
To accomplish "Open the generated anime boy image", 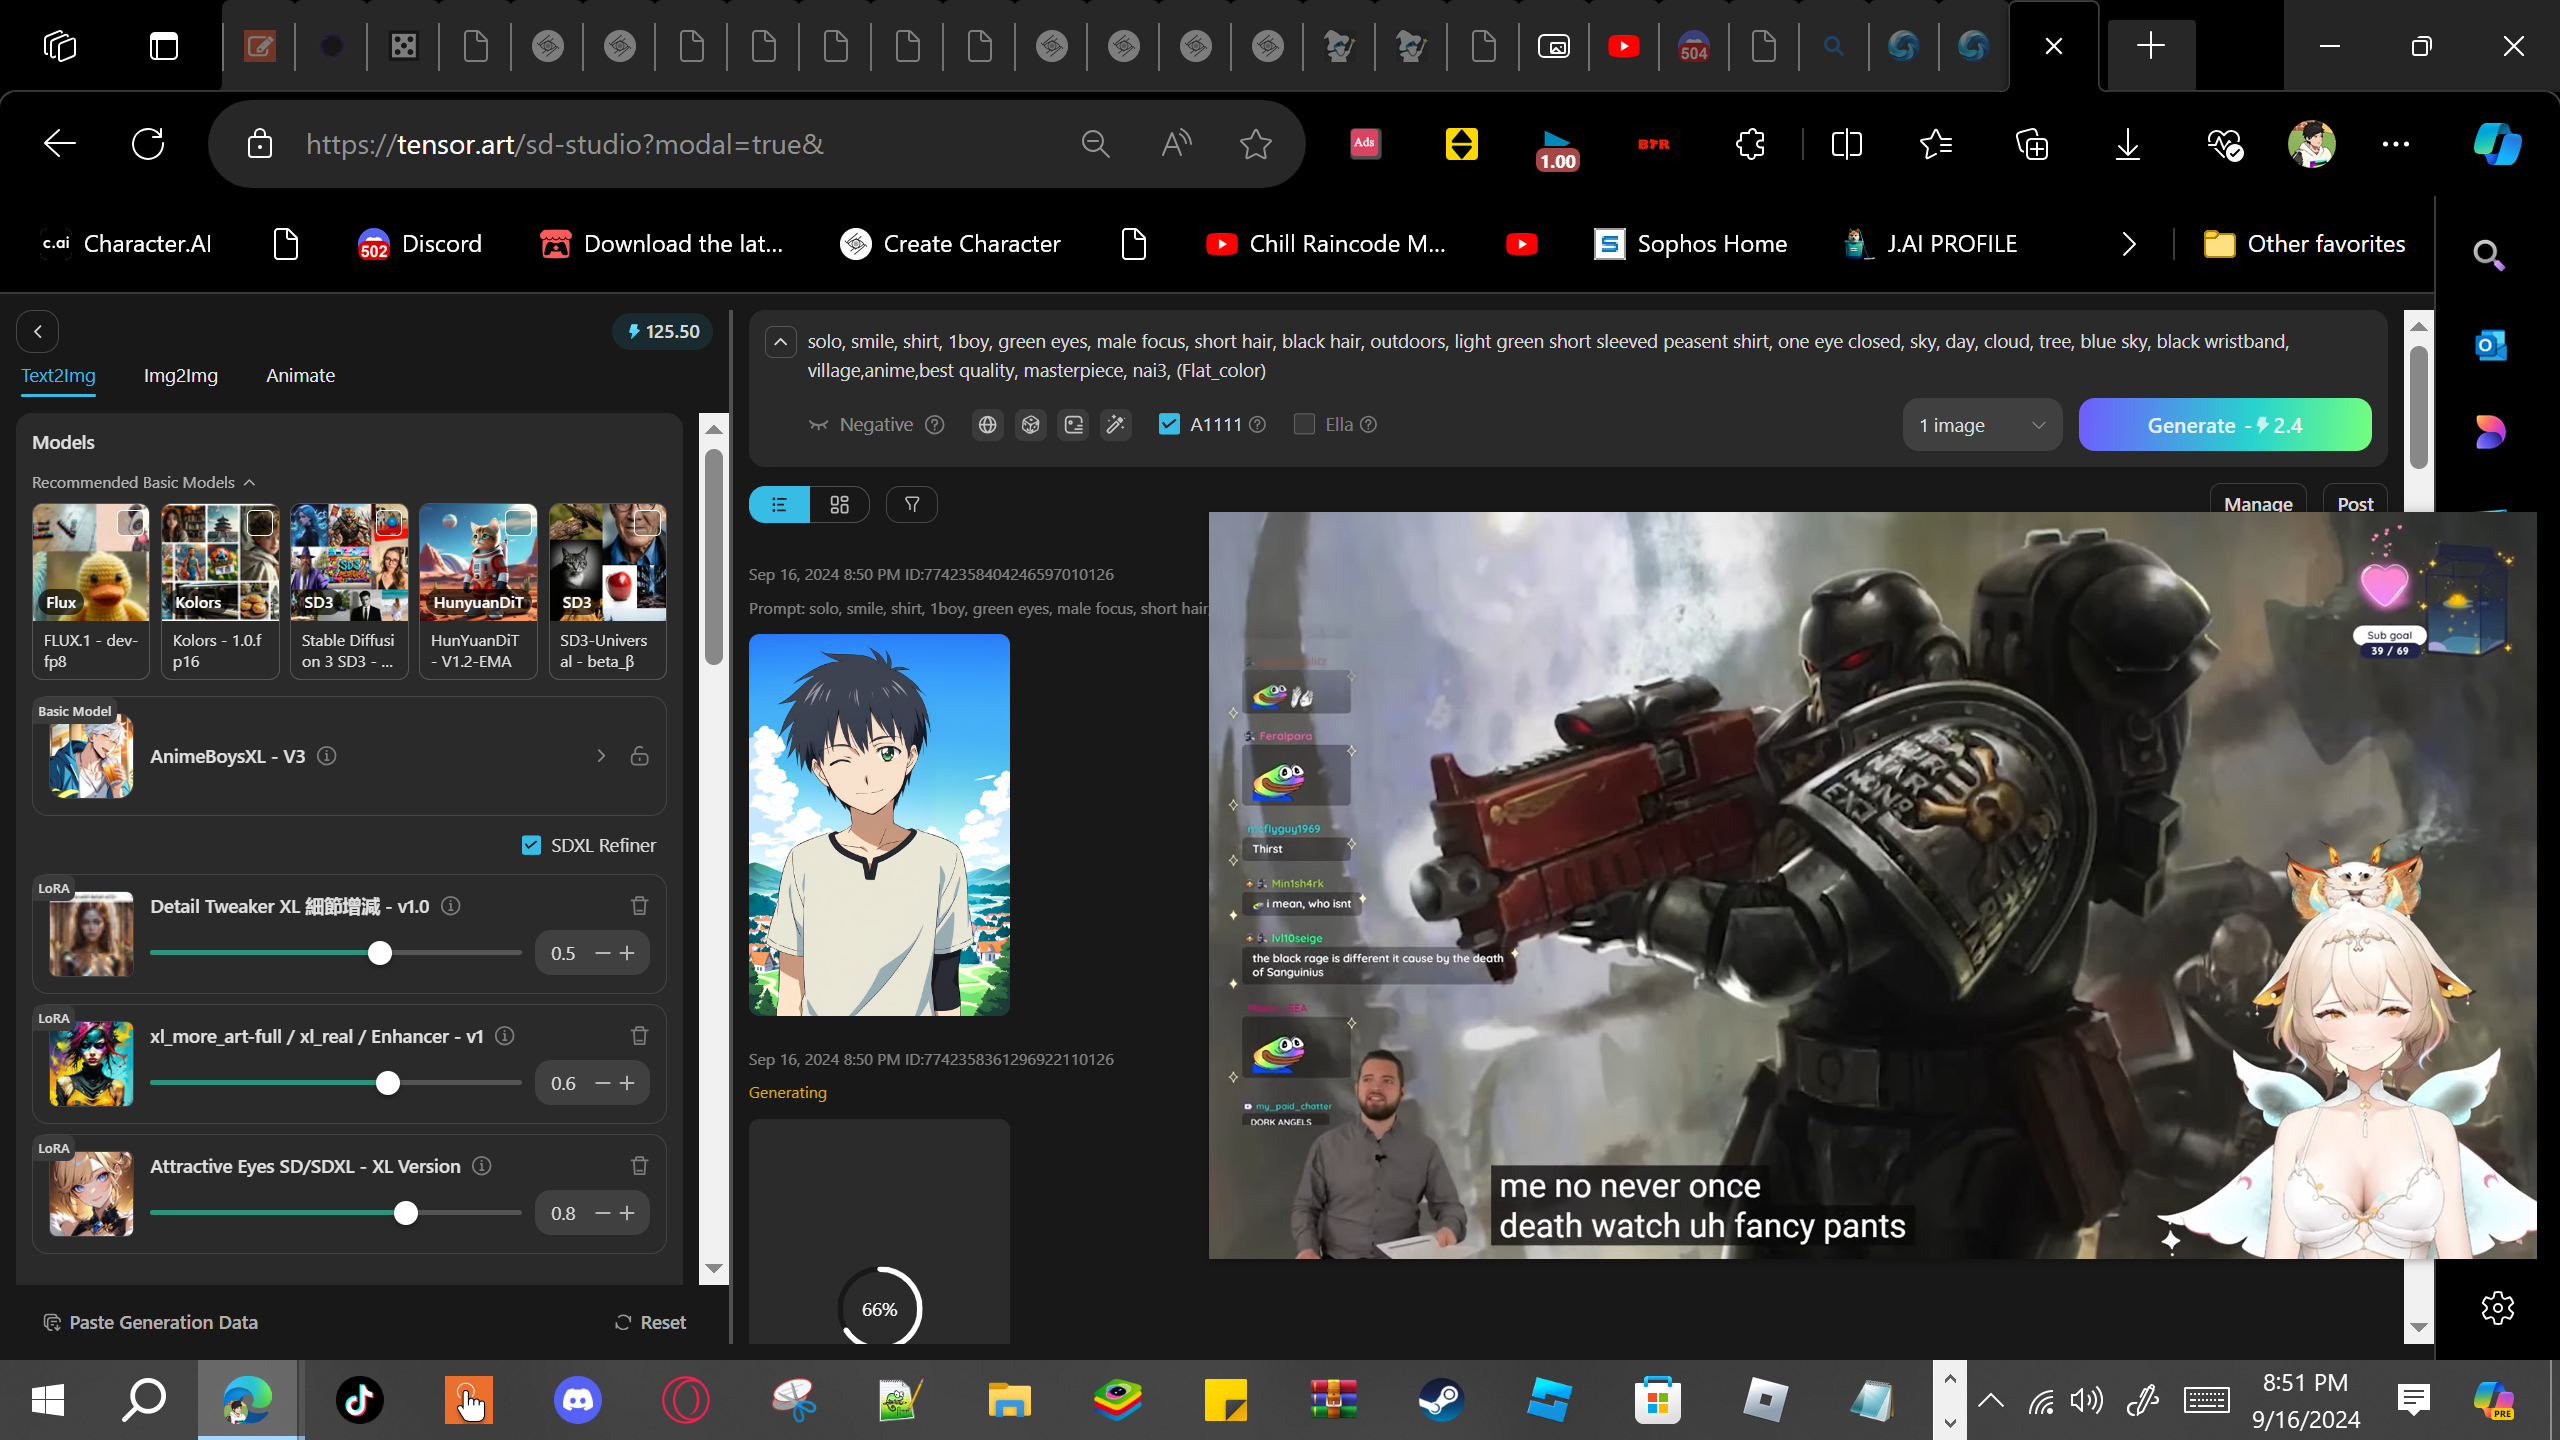I will click(879, 825).
